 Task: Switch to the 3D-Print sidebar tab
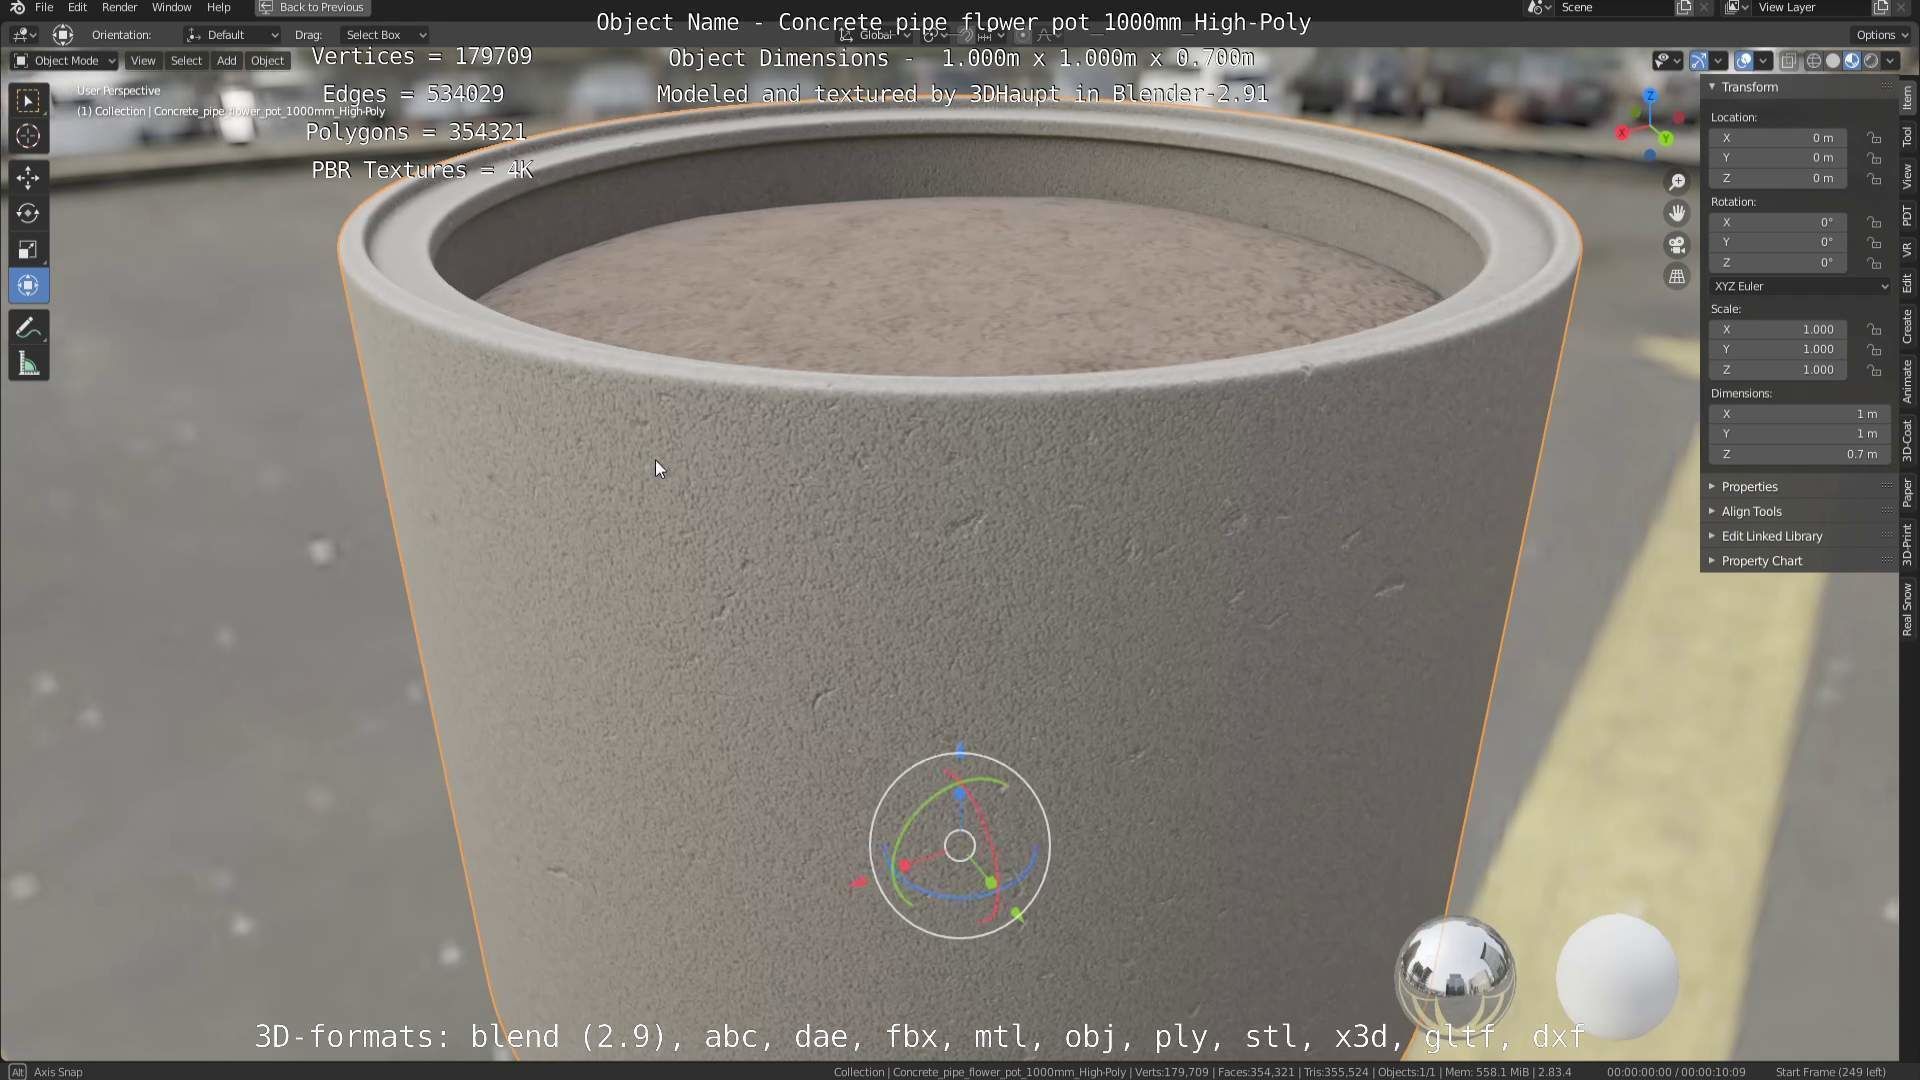[1908, 544]
